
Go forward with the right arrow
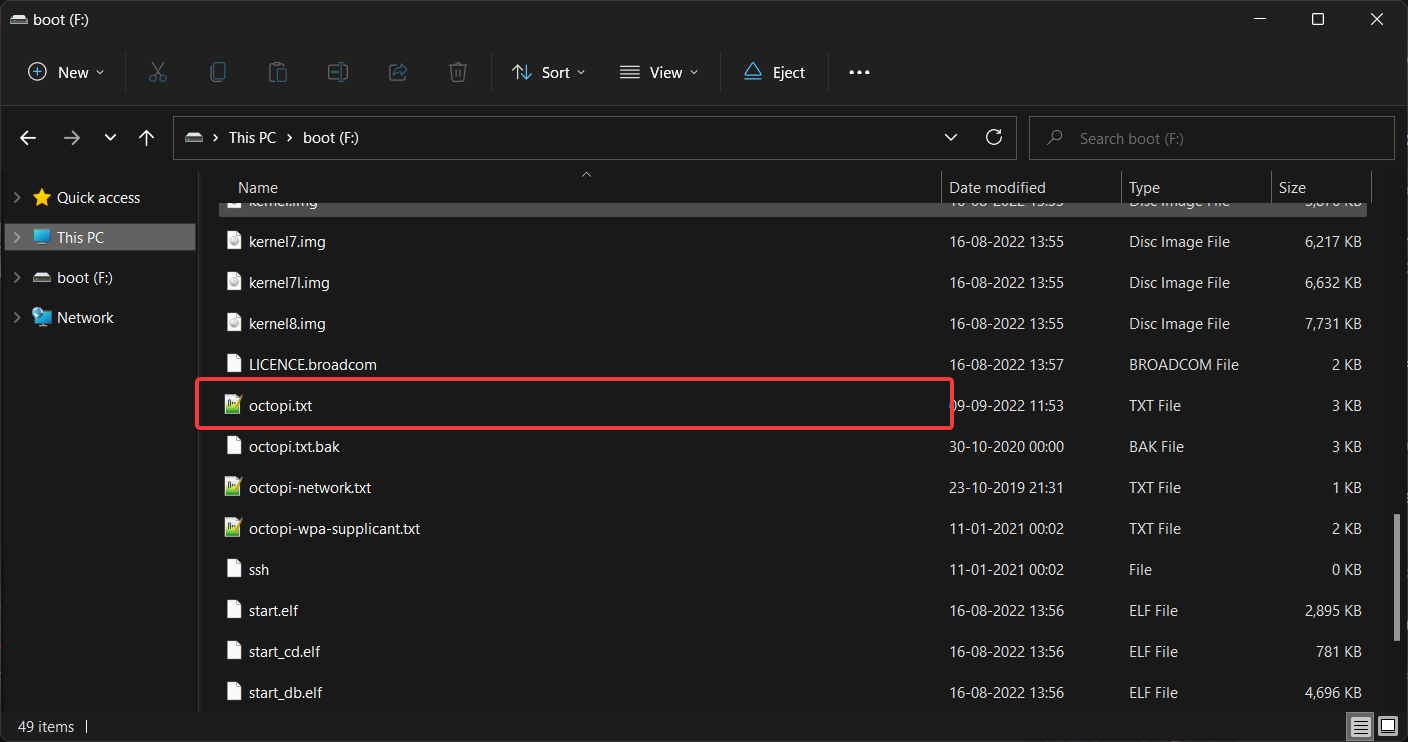click(71, 138)
